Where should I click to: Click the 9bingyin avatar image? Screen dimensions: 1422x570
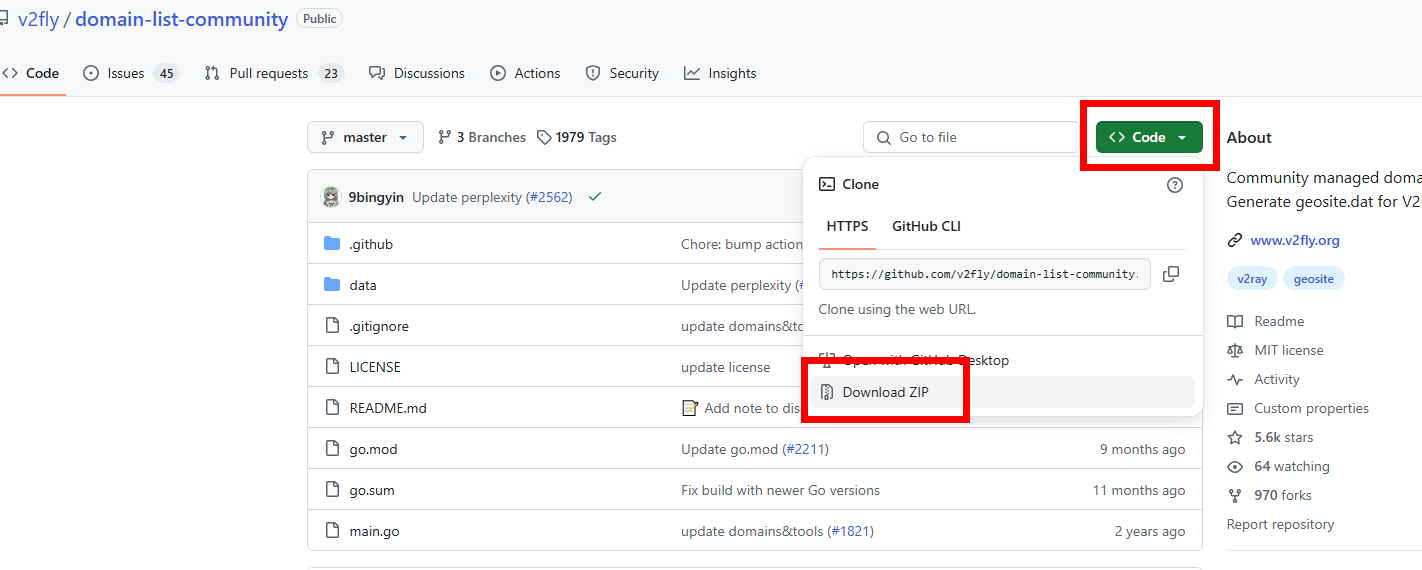click(x=330, y=197)
